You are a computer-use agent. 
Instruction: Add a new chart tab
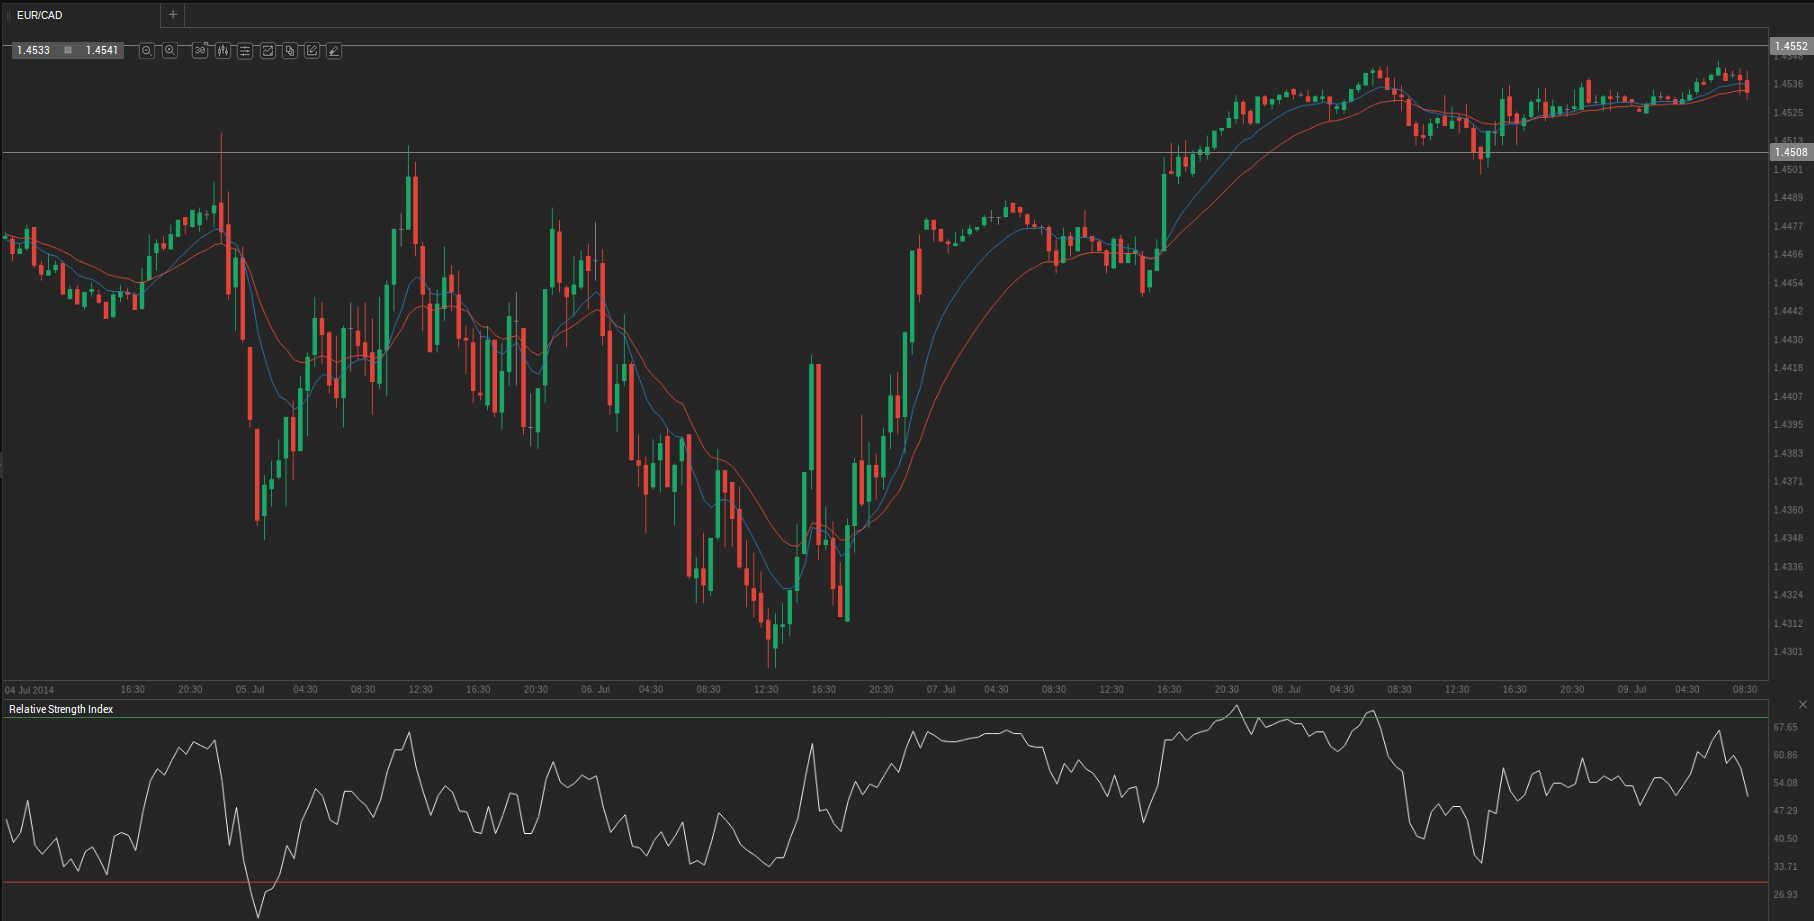tap(173, 15)
